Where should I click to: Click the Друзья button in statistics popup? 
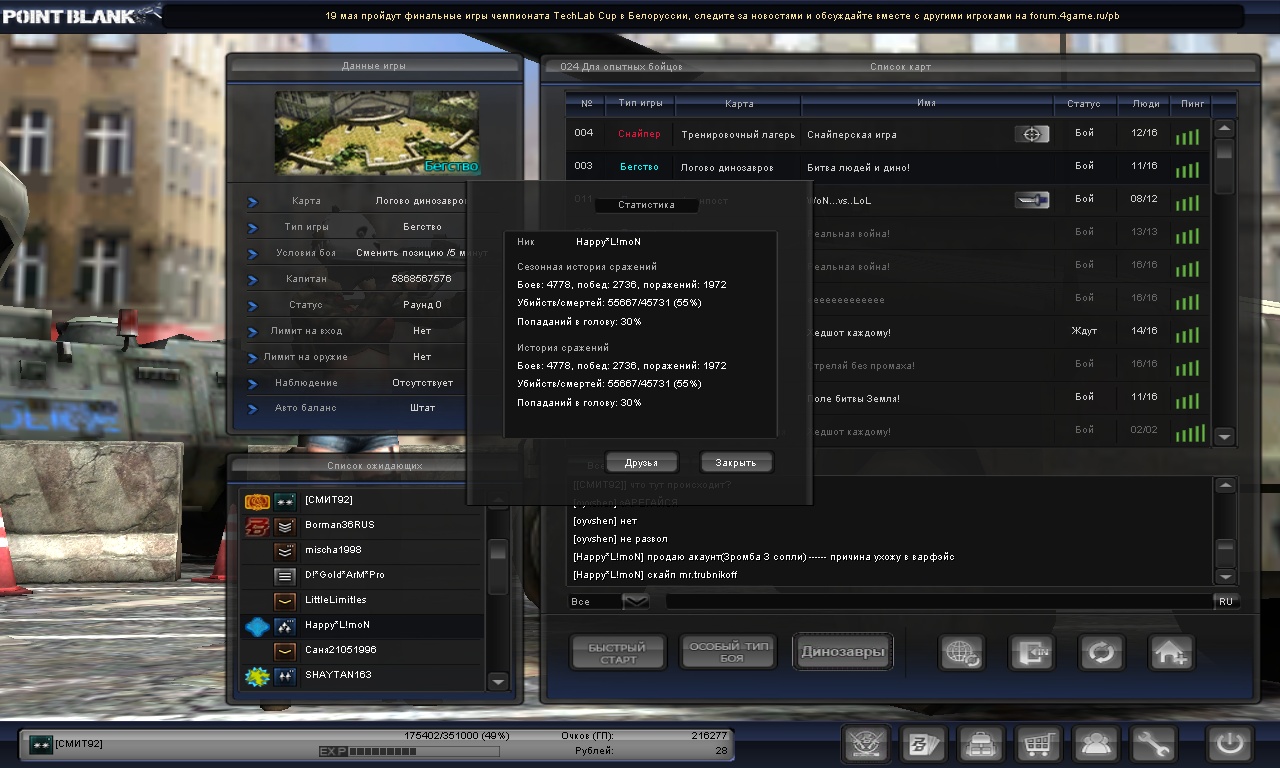642,462
